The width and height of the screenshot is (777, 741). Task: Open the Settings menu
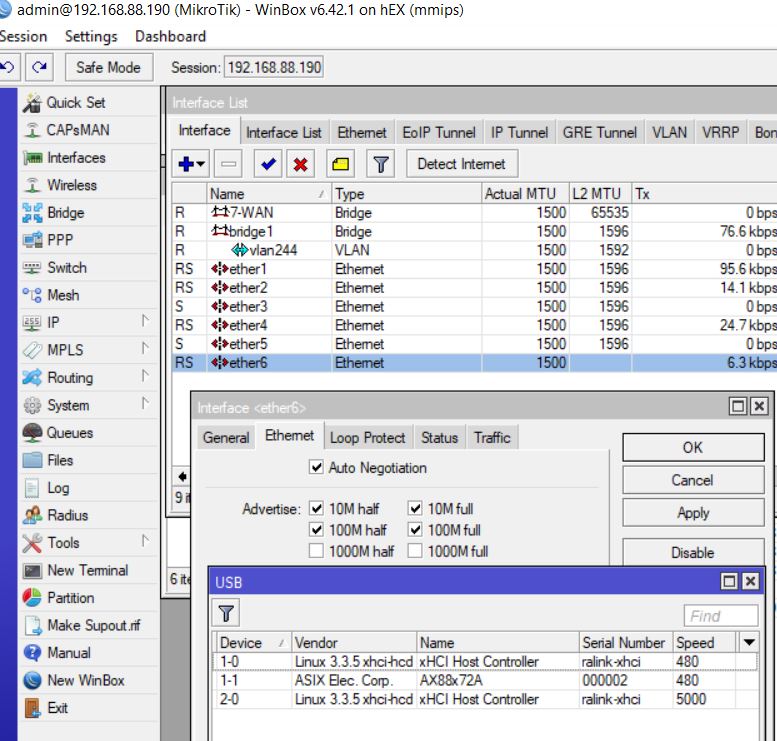[91, 36]
